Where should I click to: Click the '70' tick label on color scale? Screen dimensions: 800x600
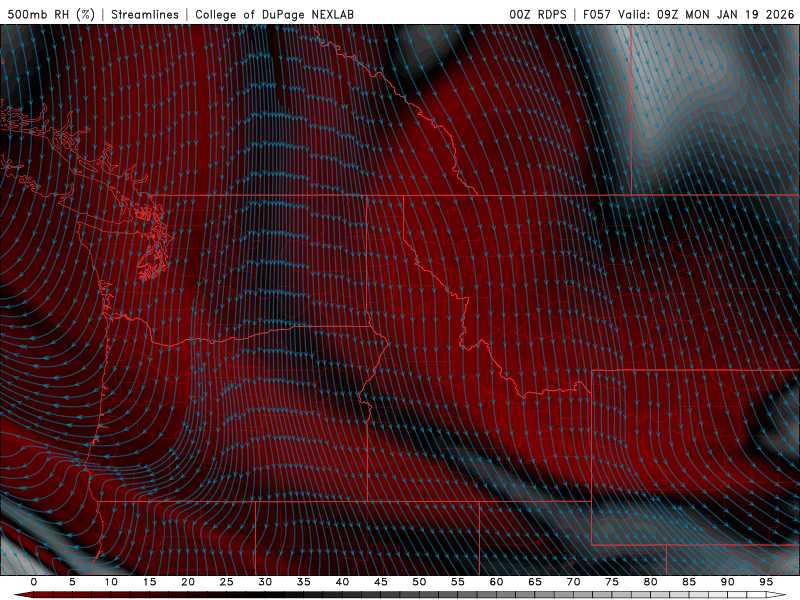(573, 582)
